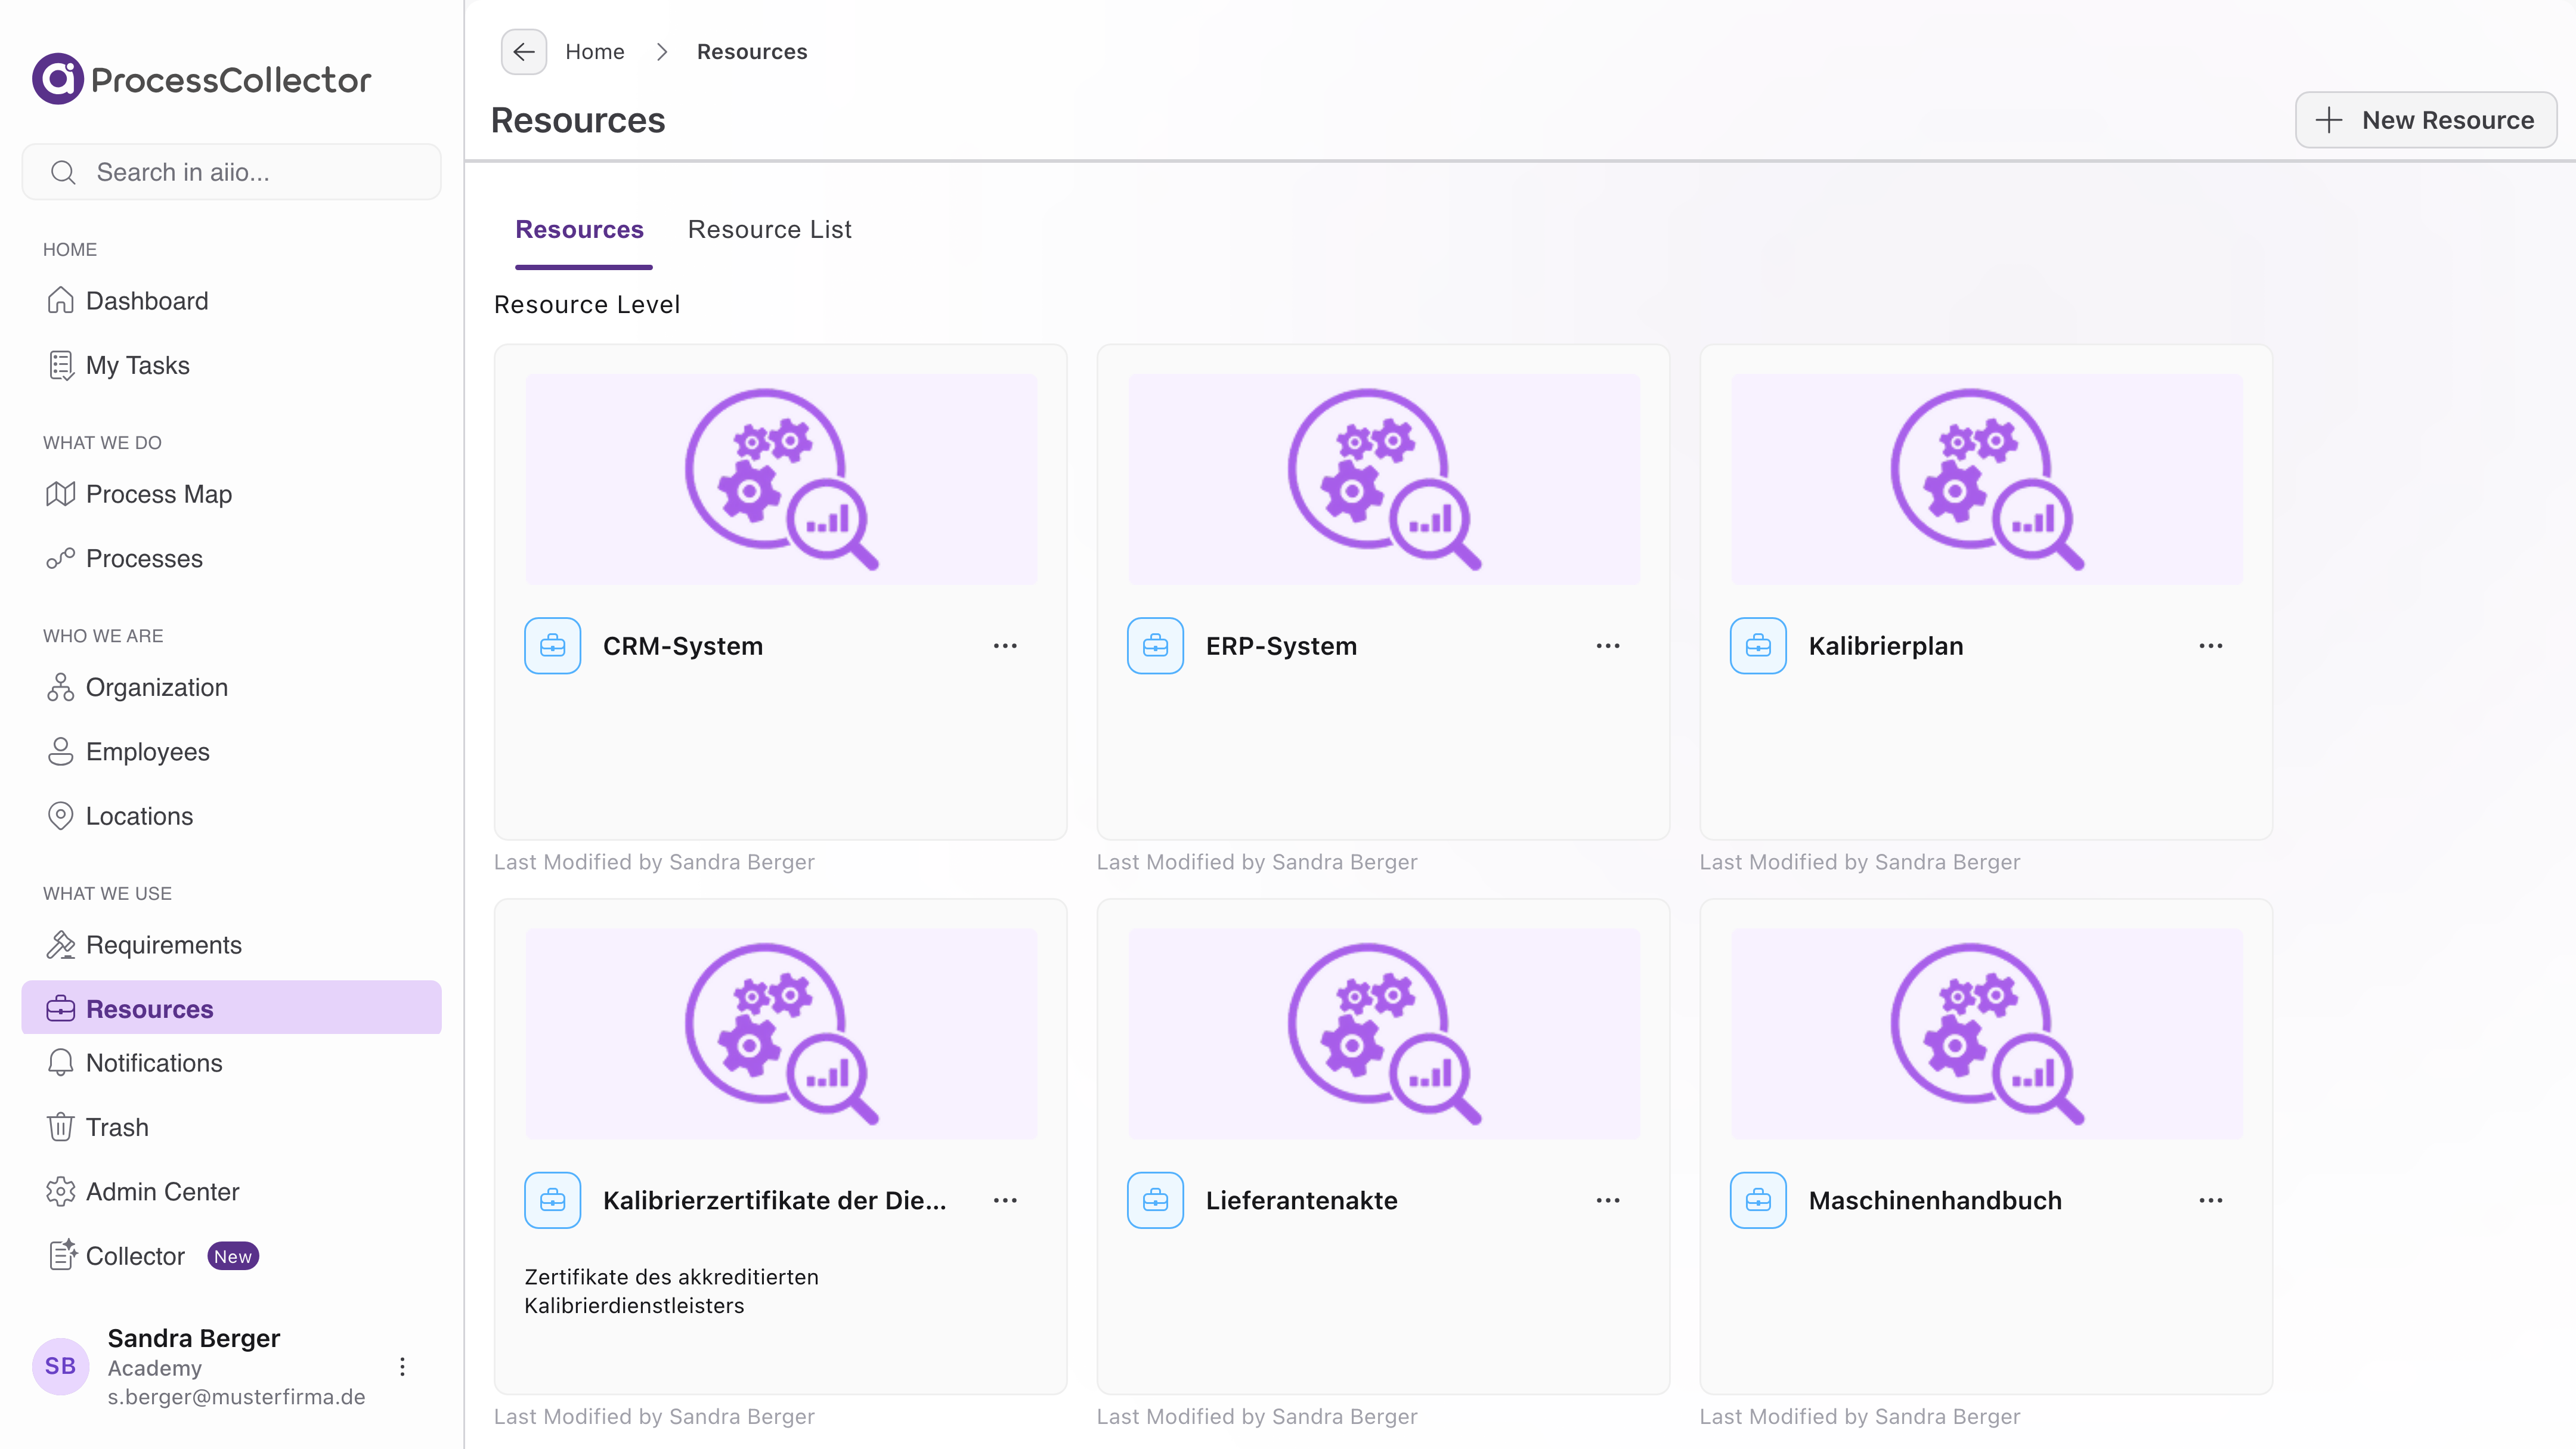The width and height of the screenshot is (2576, 1449).
Task: Open Sandra Berger user menu dots
Action: pos(402,1366)
